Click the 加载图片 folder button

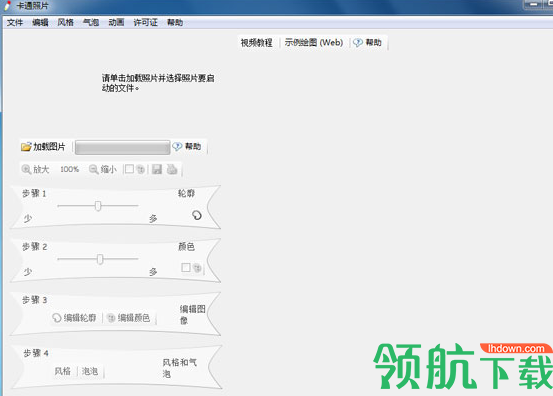(43, 147)
